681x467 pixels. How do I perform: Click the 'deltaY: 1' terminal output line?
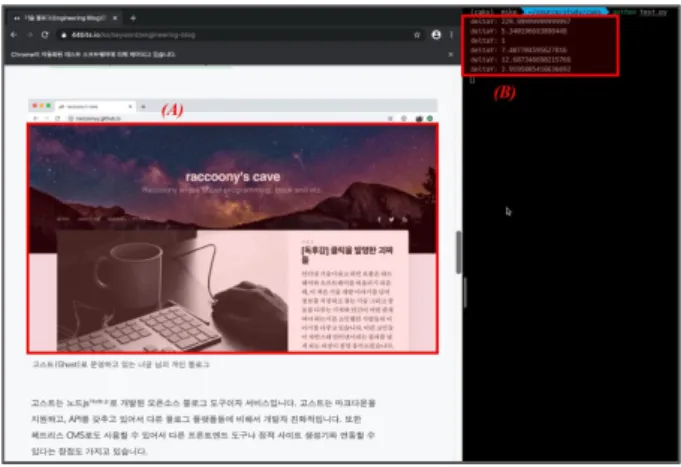coord(488,40)
